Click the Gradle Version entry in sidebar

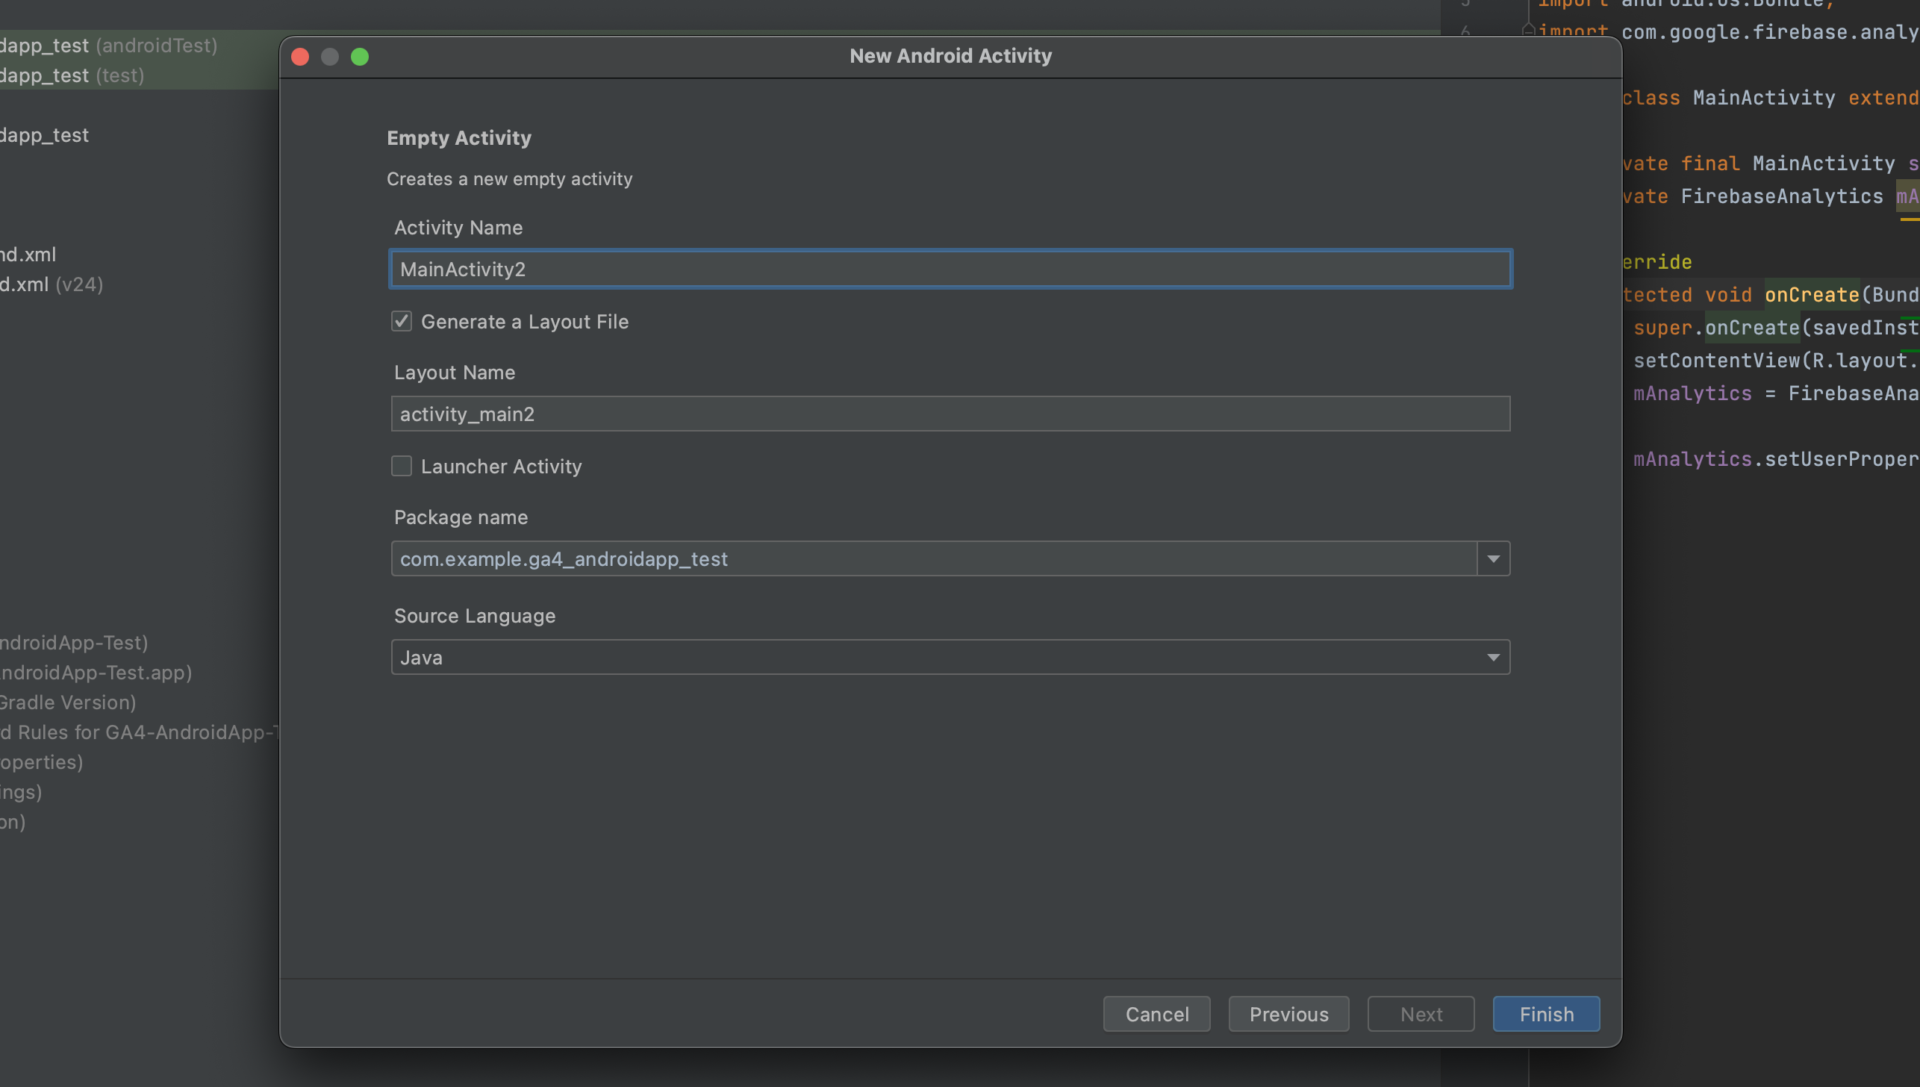click(x=68, y=703)
